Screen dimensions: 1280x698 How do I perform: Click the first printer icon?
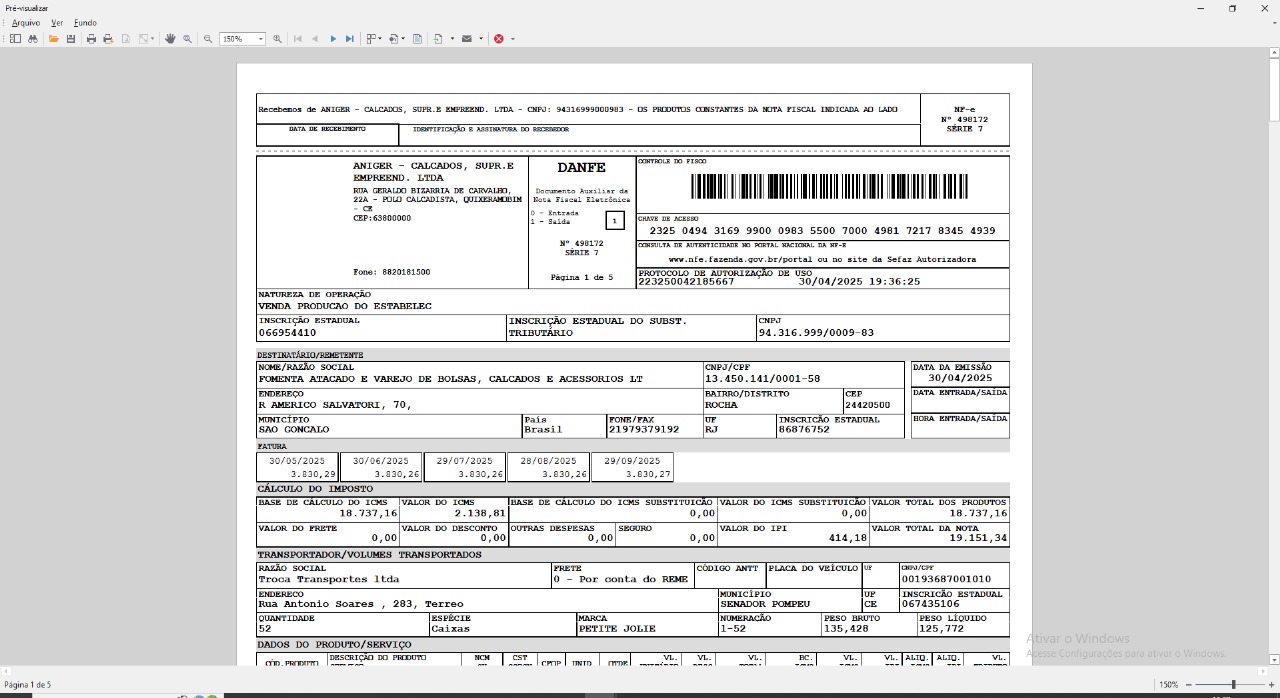click(91, 39)
